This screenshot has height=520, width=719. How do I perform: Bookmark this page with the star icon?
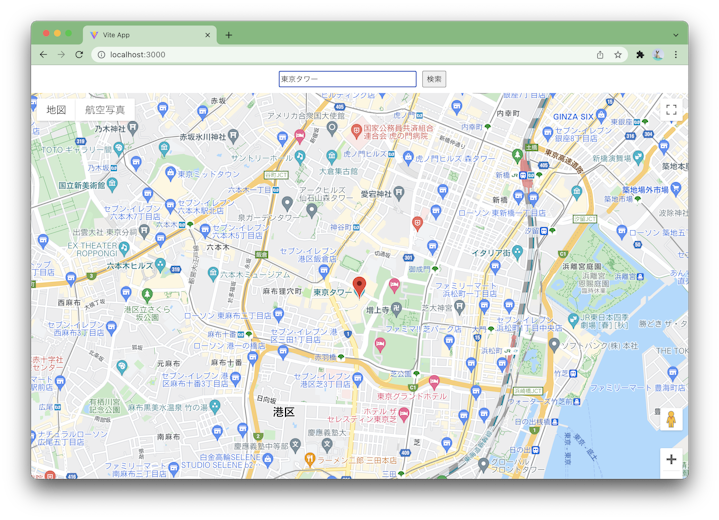[x=618, y=55]
